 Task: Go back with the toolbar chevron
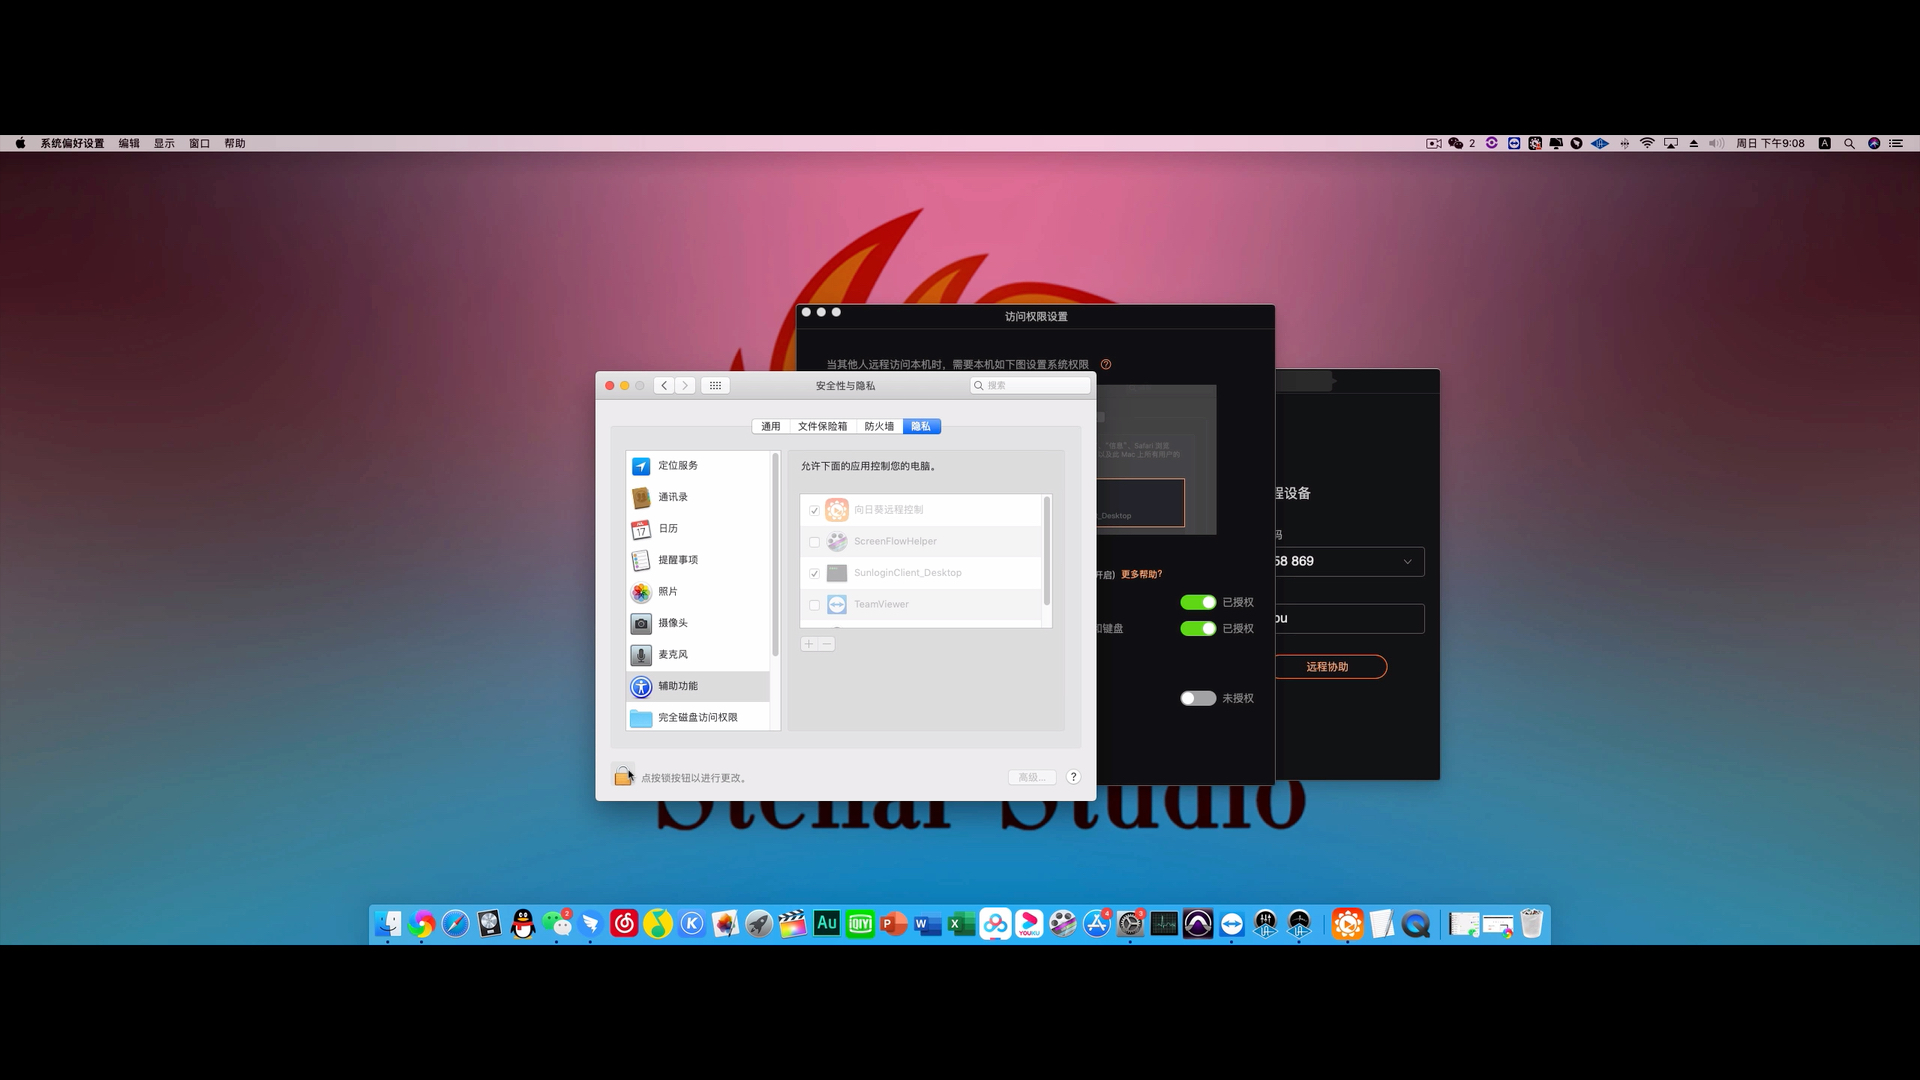664,385
